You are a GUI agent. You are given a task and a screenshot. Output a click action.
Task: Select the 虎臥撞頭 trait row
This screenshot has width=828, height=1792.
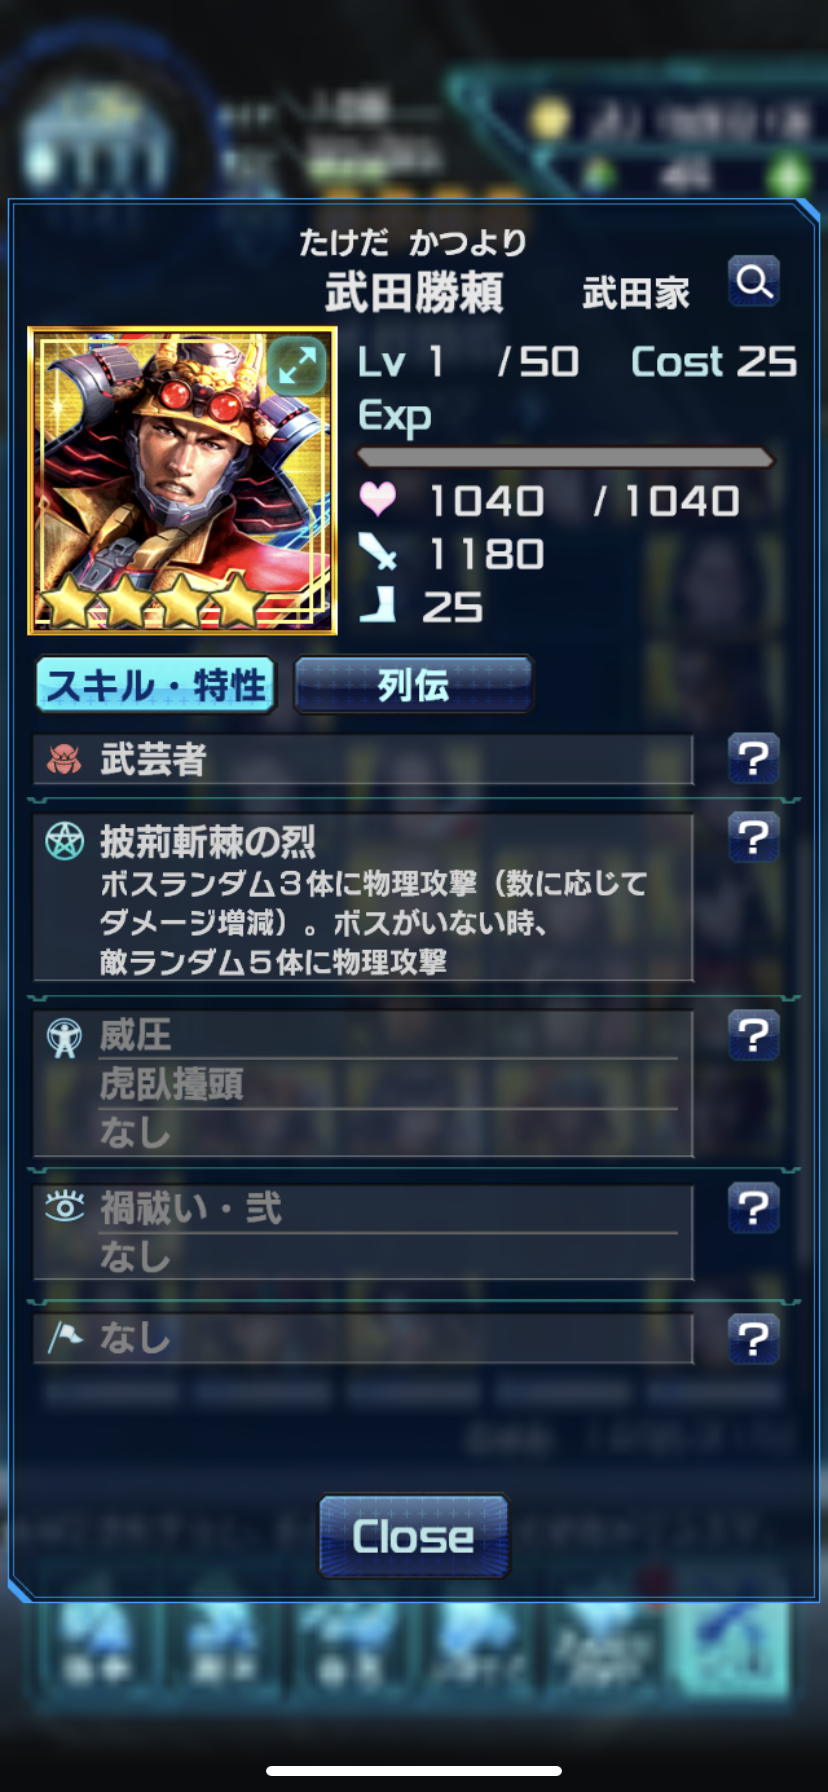[x=363, y=1084]
